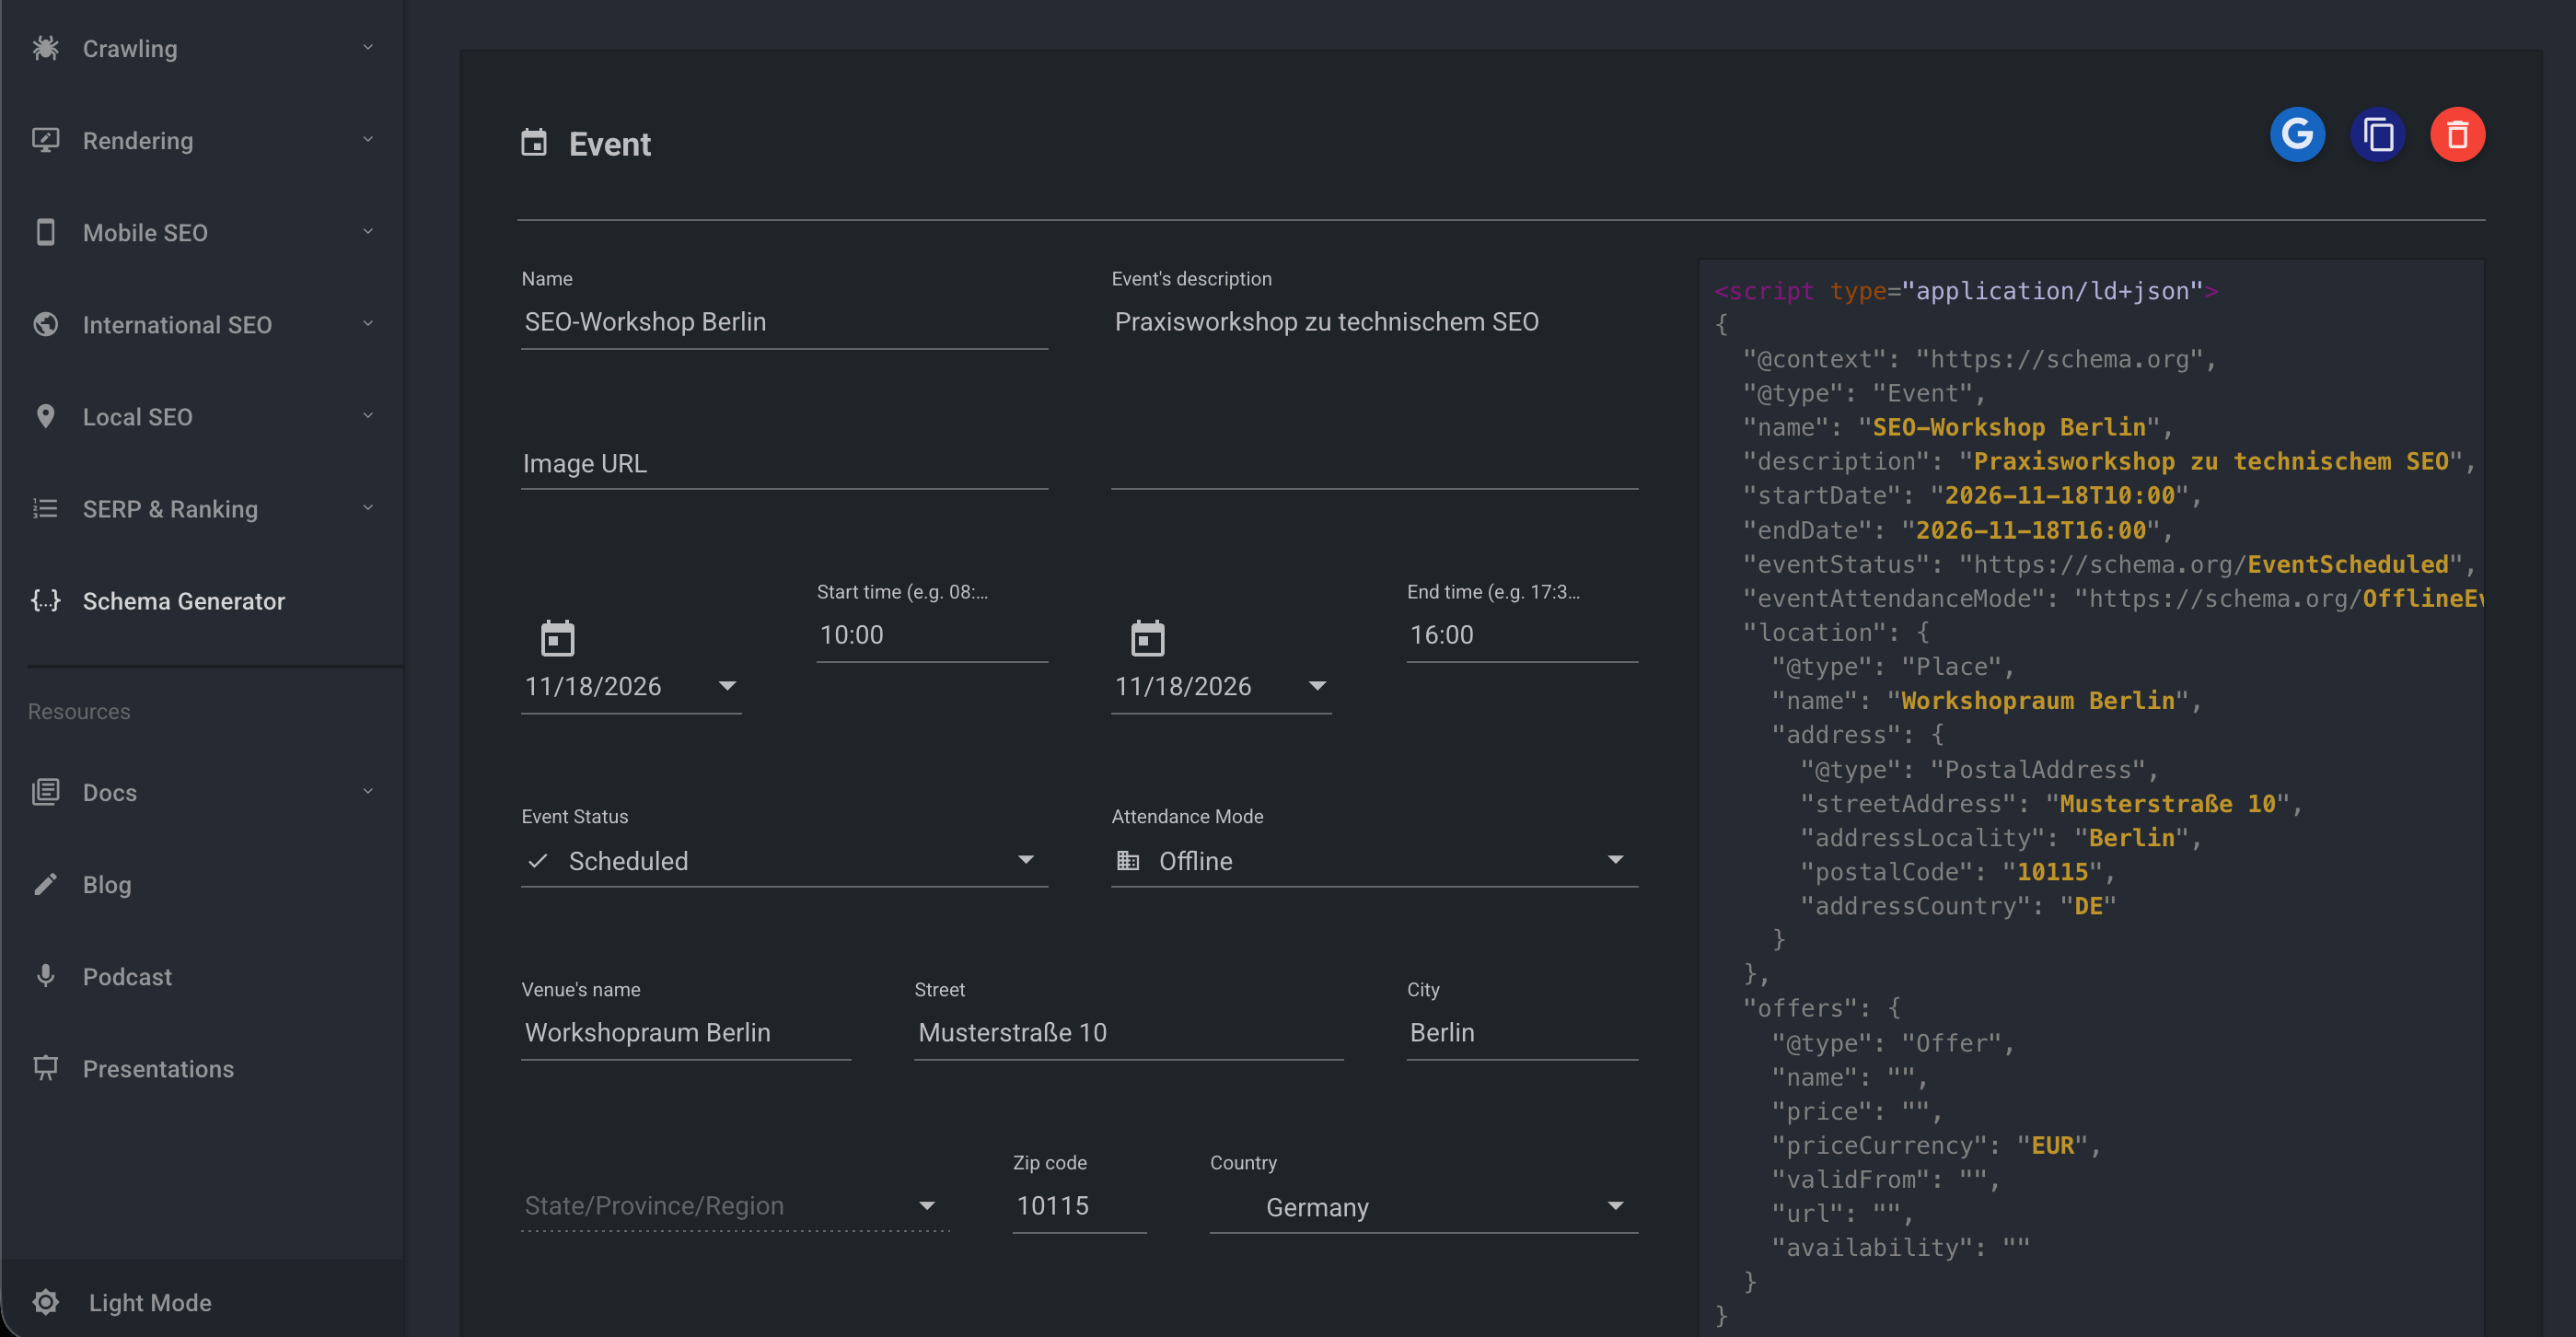Open the State/Province/Region dropdown

pos(735,1206)
